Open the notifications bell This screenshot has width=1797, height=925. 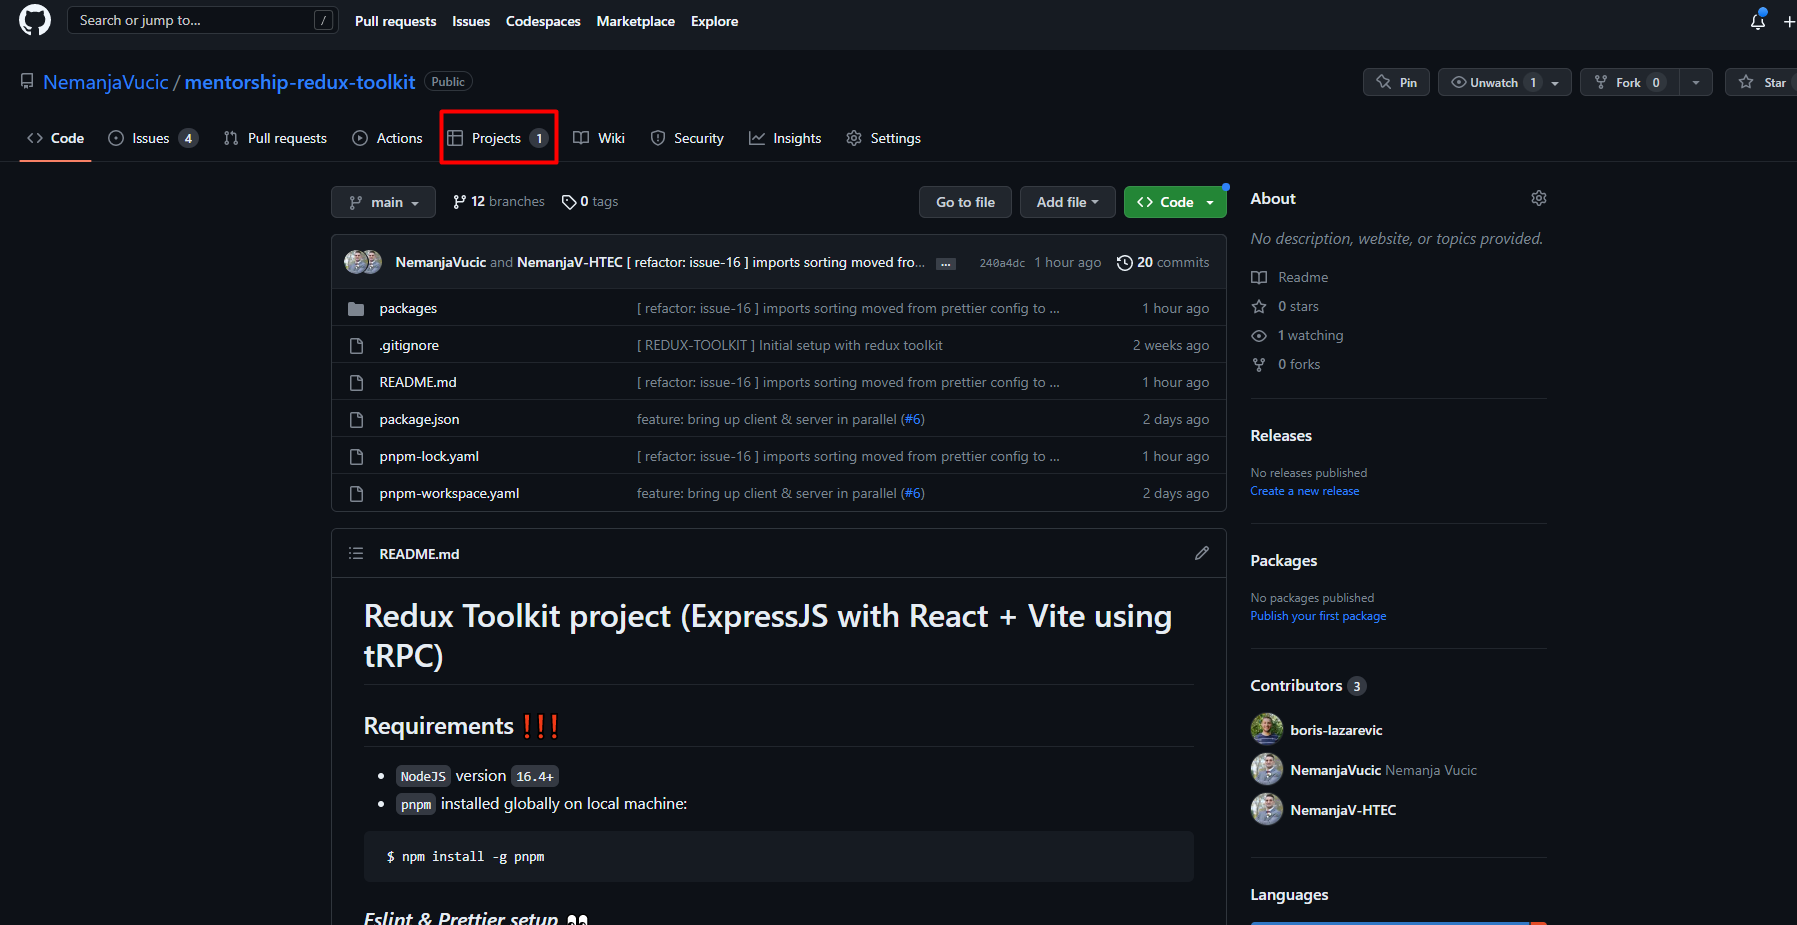[1758, 21]
